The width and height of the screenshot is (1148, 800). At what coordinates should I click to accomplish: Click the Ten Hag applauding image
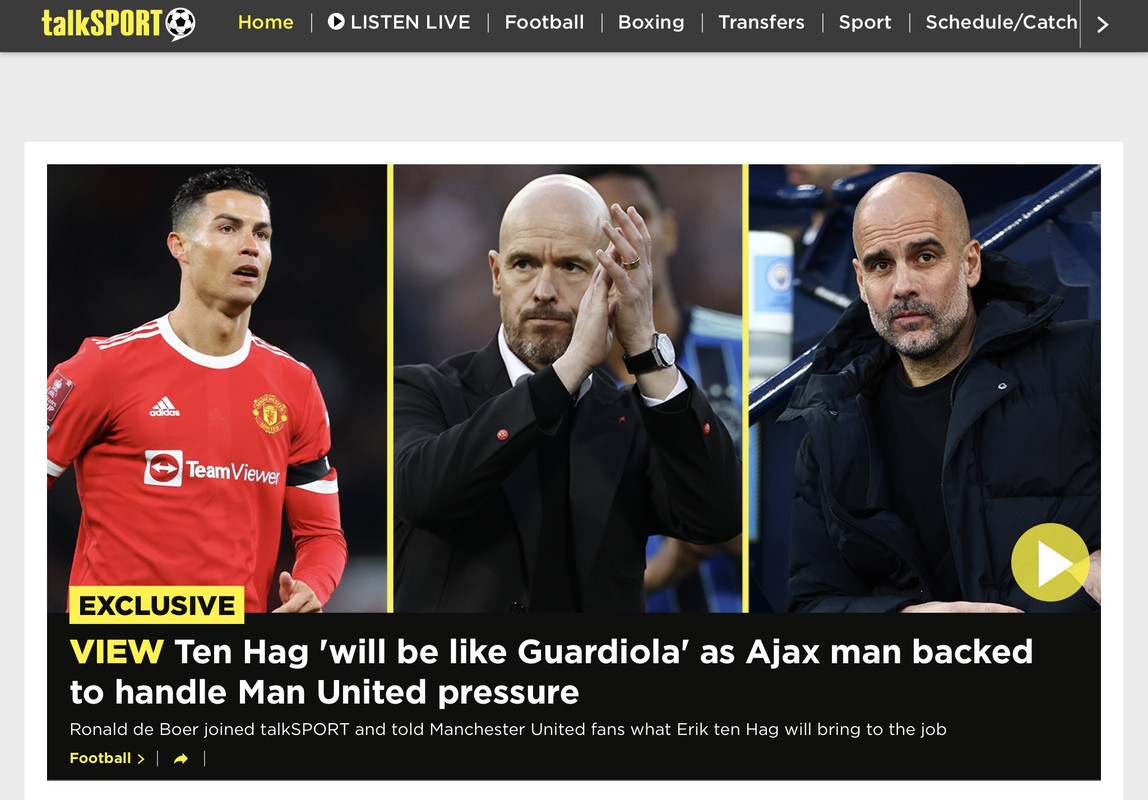click(568, 388)
